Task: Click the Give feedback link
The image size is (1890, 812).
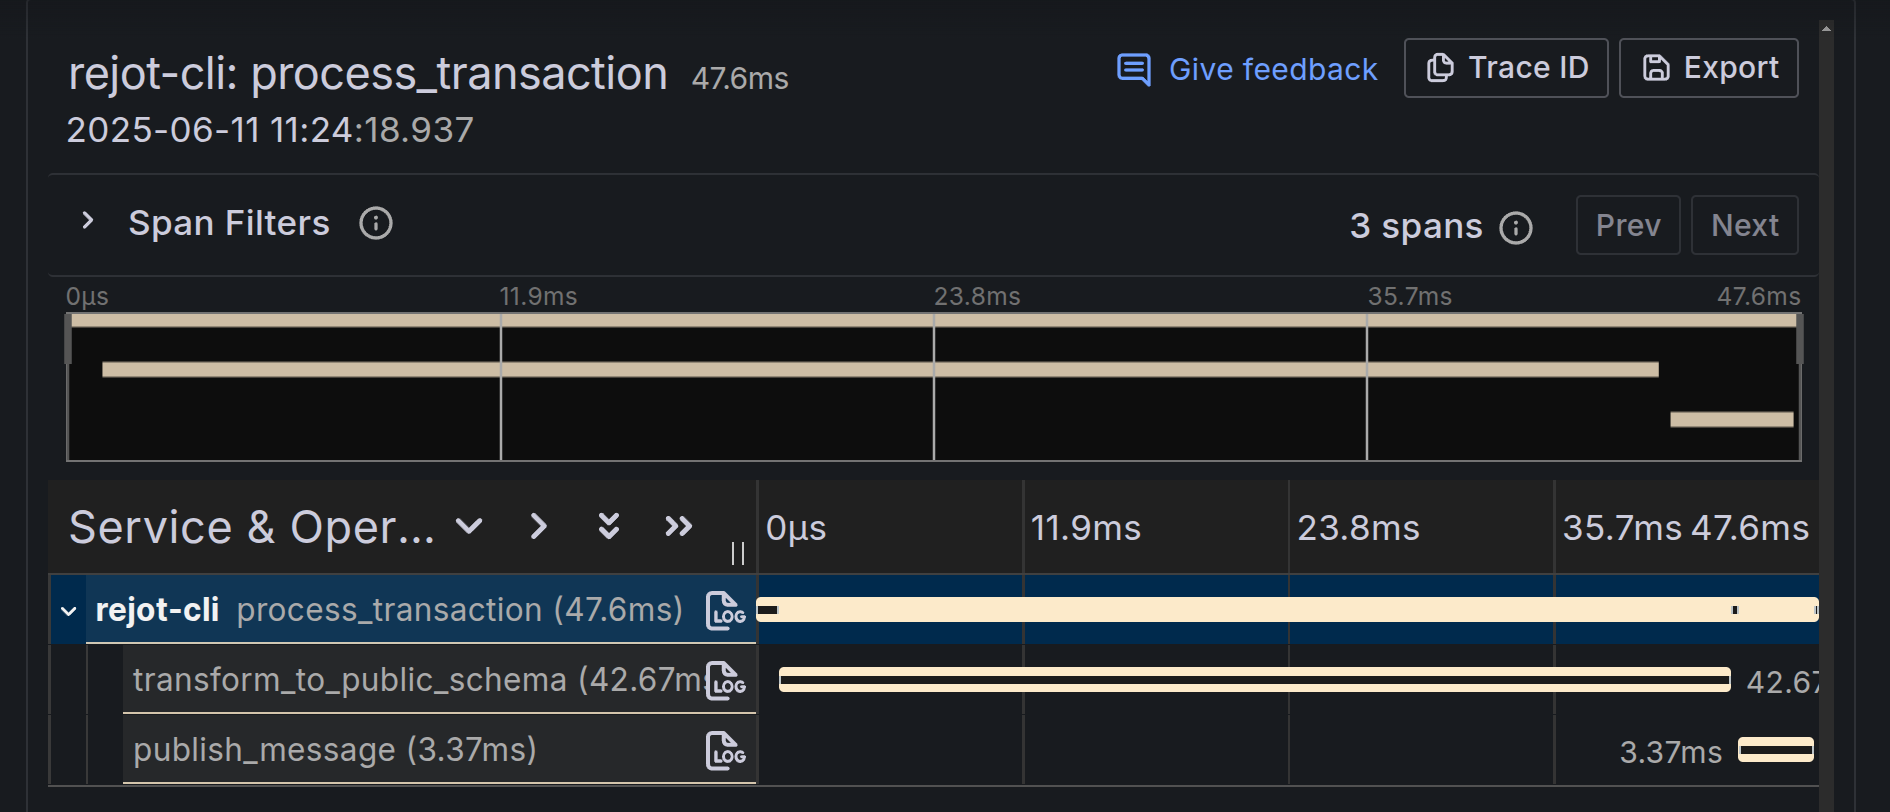Action: click(1247, 69)
